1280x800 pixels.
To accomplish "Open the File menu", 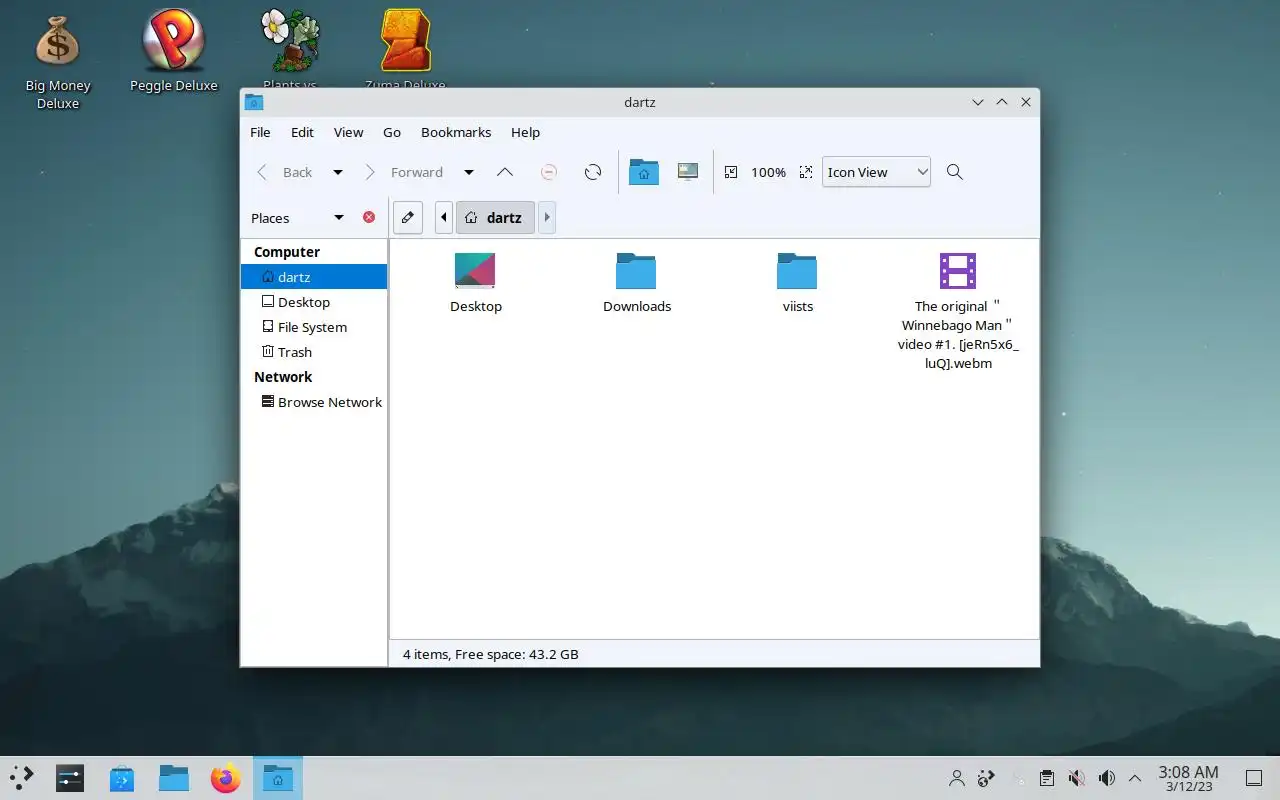I will click(260, 132).
